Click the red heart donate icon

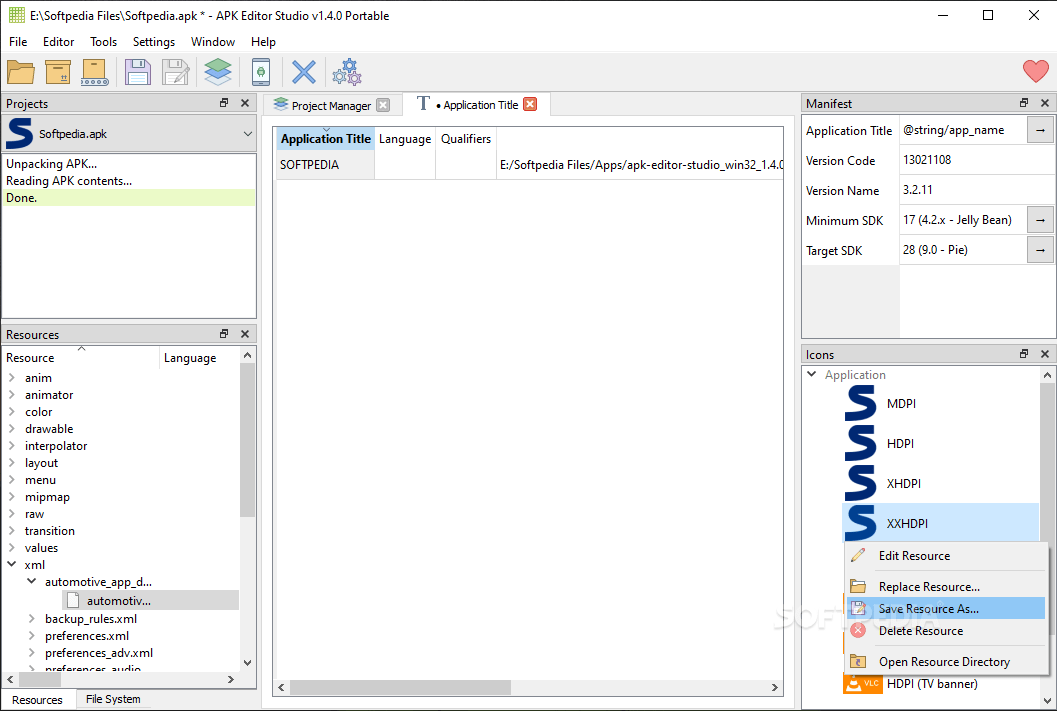(1035, 71)
